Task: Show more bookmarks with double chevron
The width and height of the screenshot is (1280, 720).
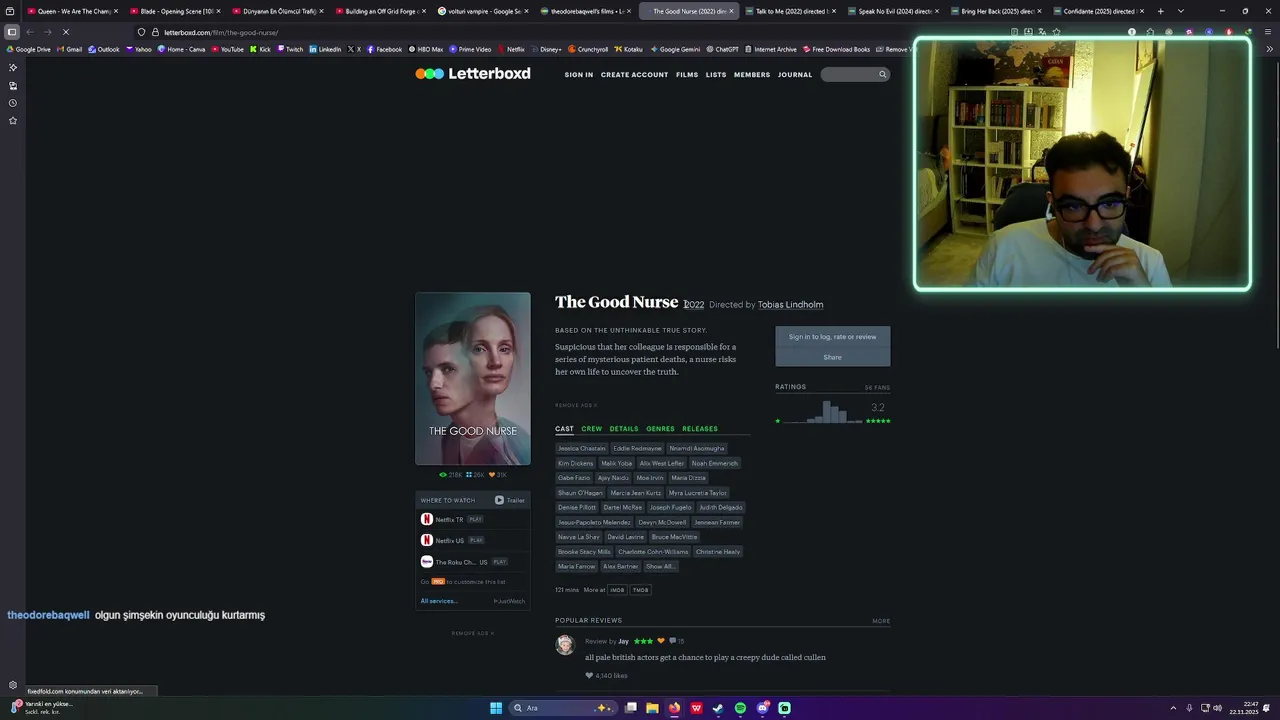Action: tap(1272, 49)
